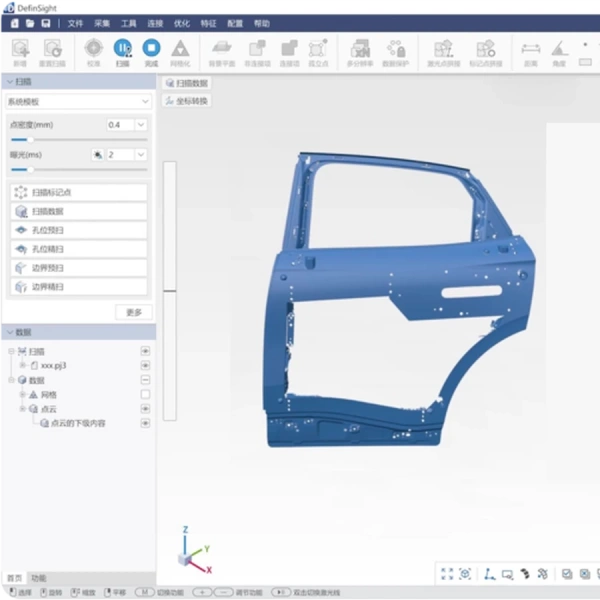Open the 点密度 0.4 value dropdown
The height and width of the screenshot is (600, 600).
point(141,125)
